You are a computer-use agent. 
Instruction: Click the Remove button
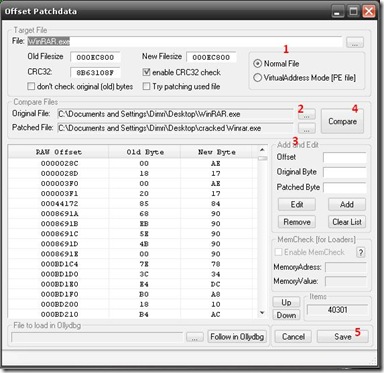pyautogui.click(x=297, y=222)
